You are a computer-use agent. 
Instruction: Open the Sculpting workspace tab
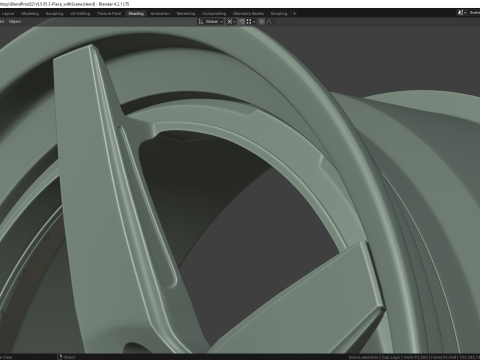55,14
